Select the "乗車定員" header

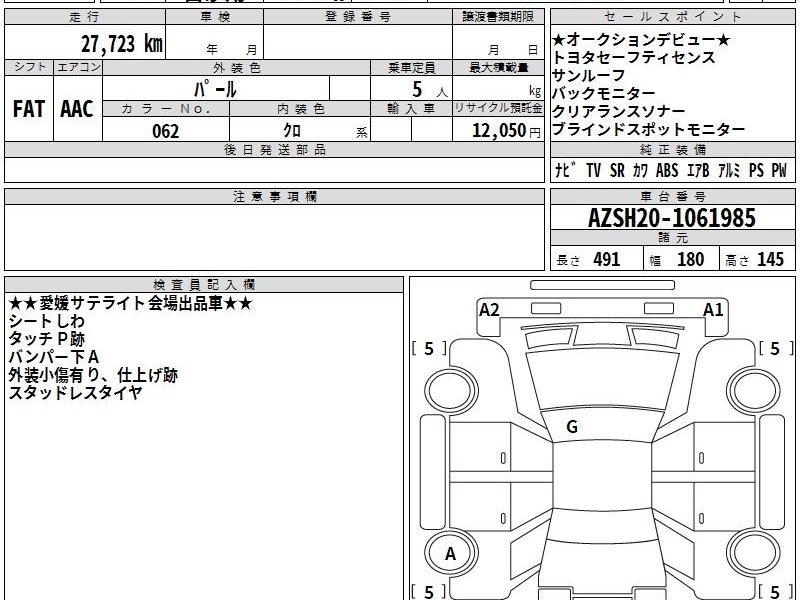411,68
